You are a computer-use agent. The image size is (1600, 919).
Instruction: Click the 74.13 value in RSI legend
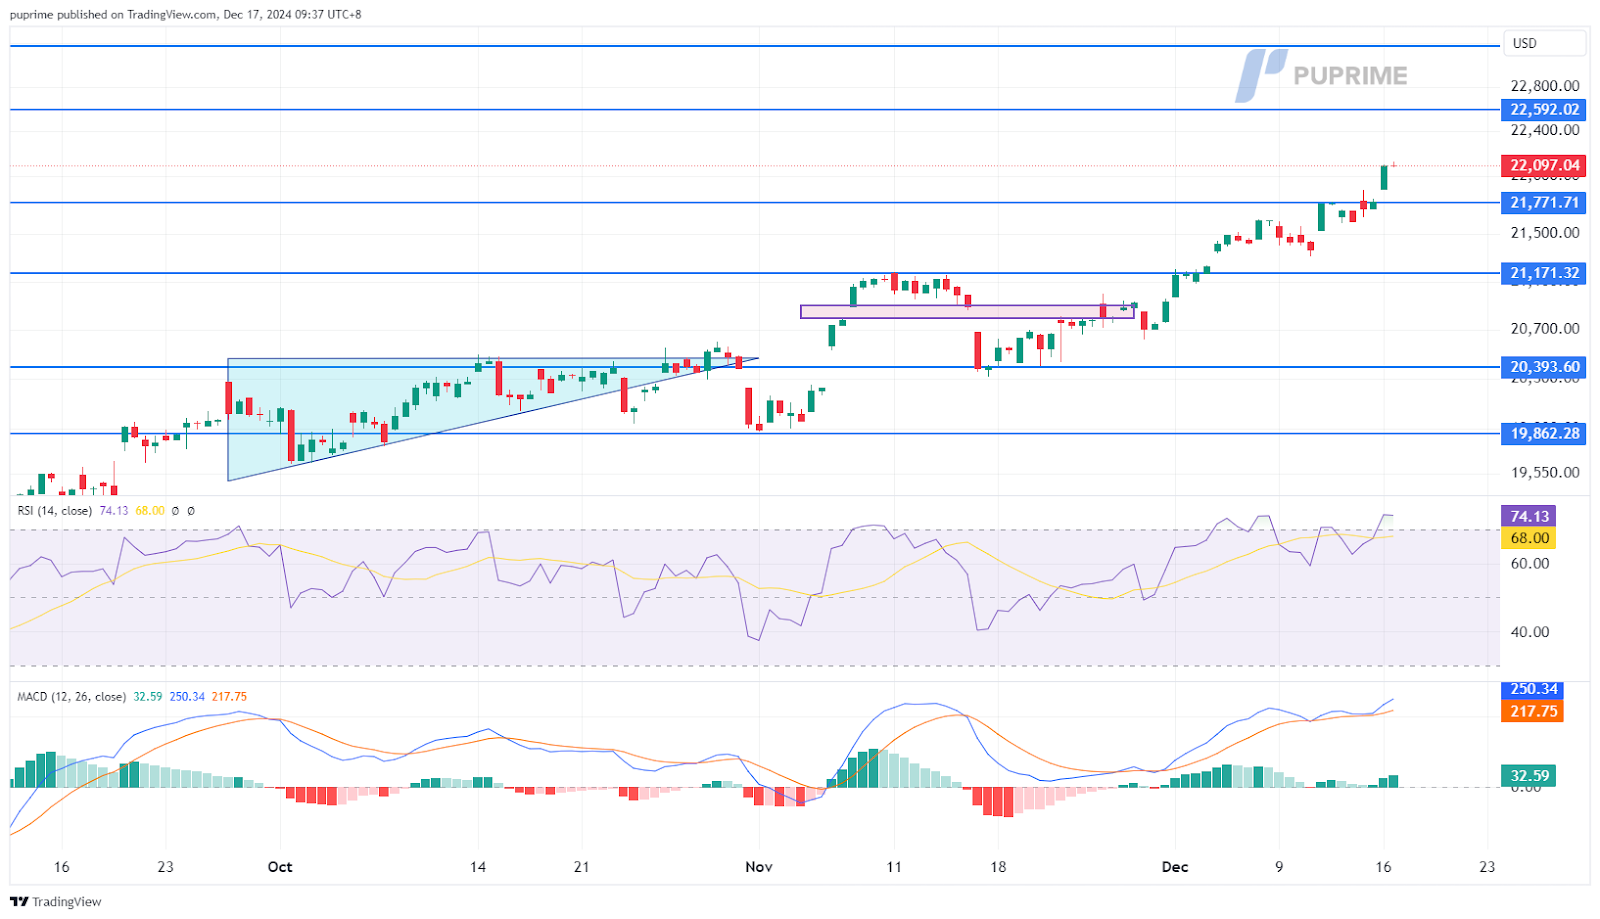(114, 511)
